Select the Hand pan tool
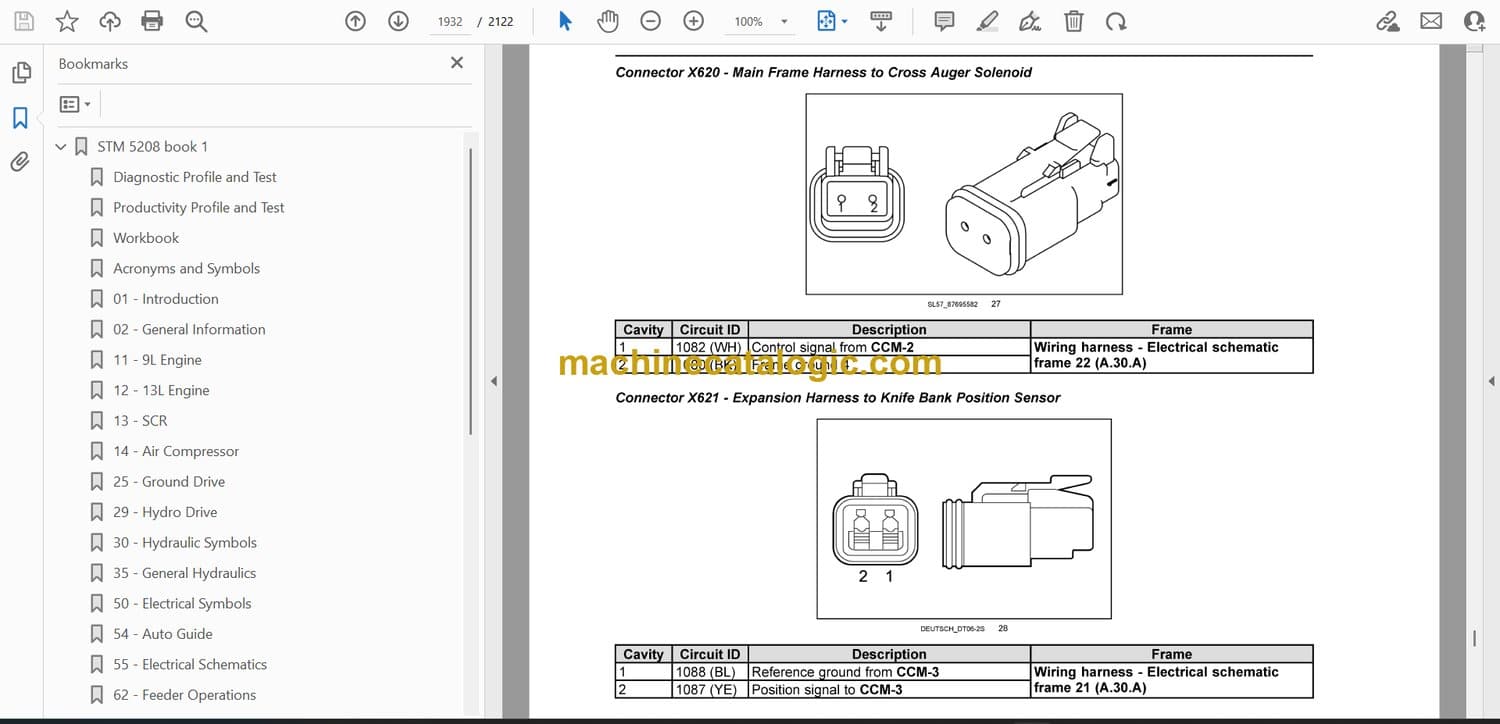This screenshot has width=1500, height=724. [x=607, y=21]
